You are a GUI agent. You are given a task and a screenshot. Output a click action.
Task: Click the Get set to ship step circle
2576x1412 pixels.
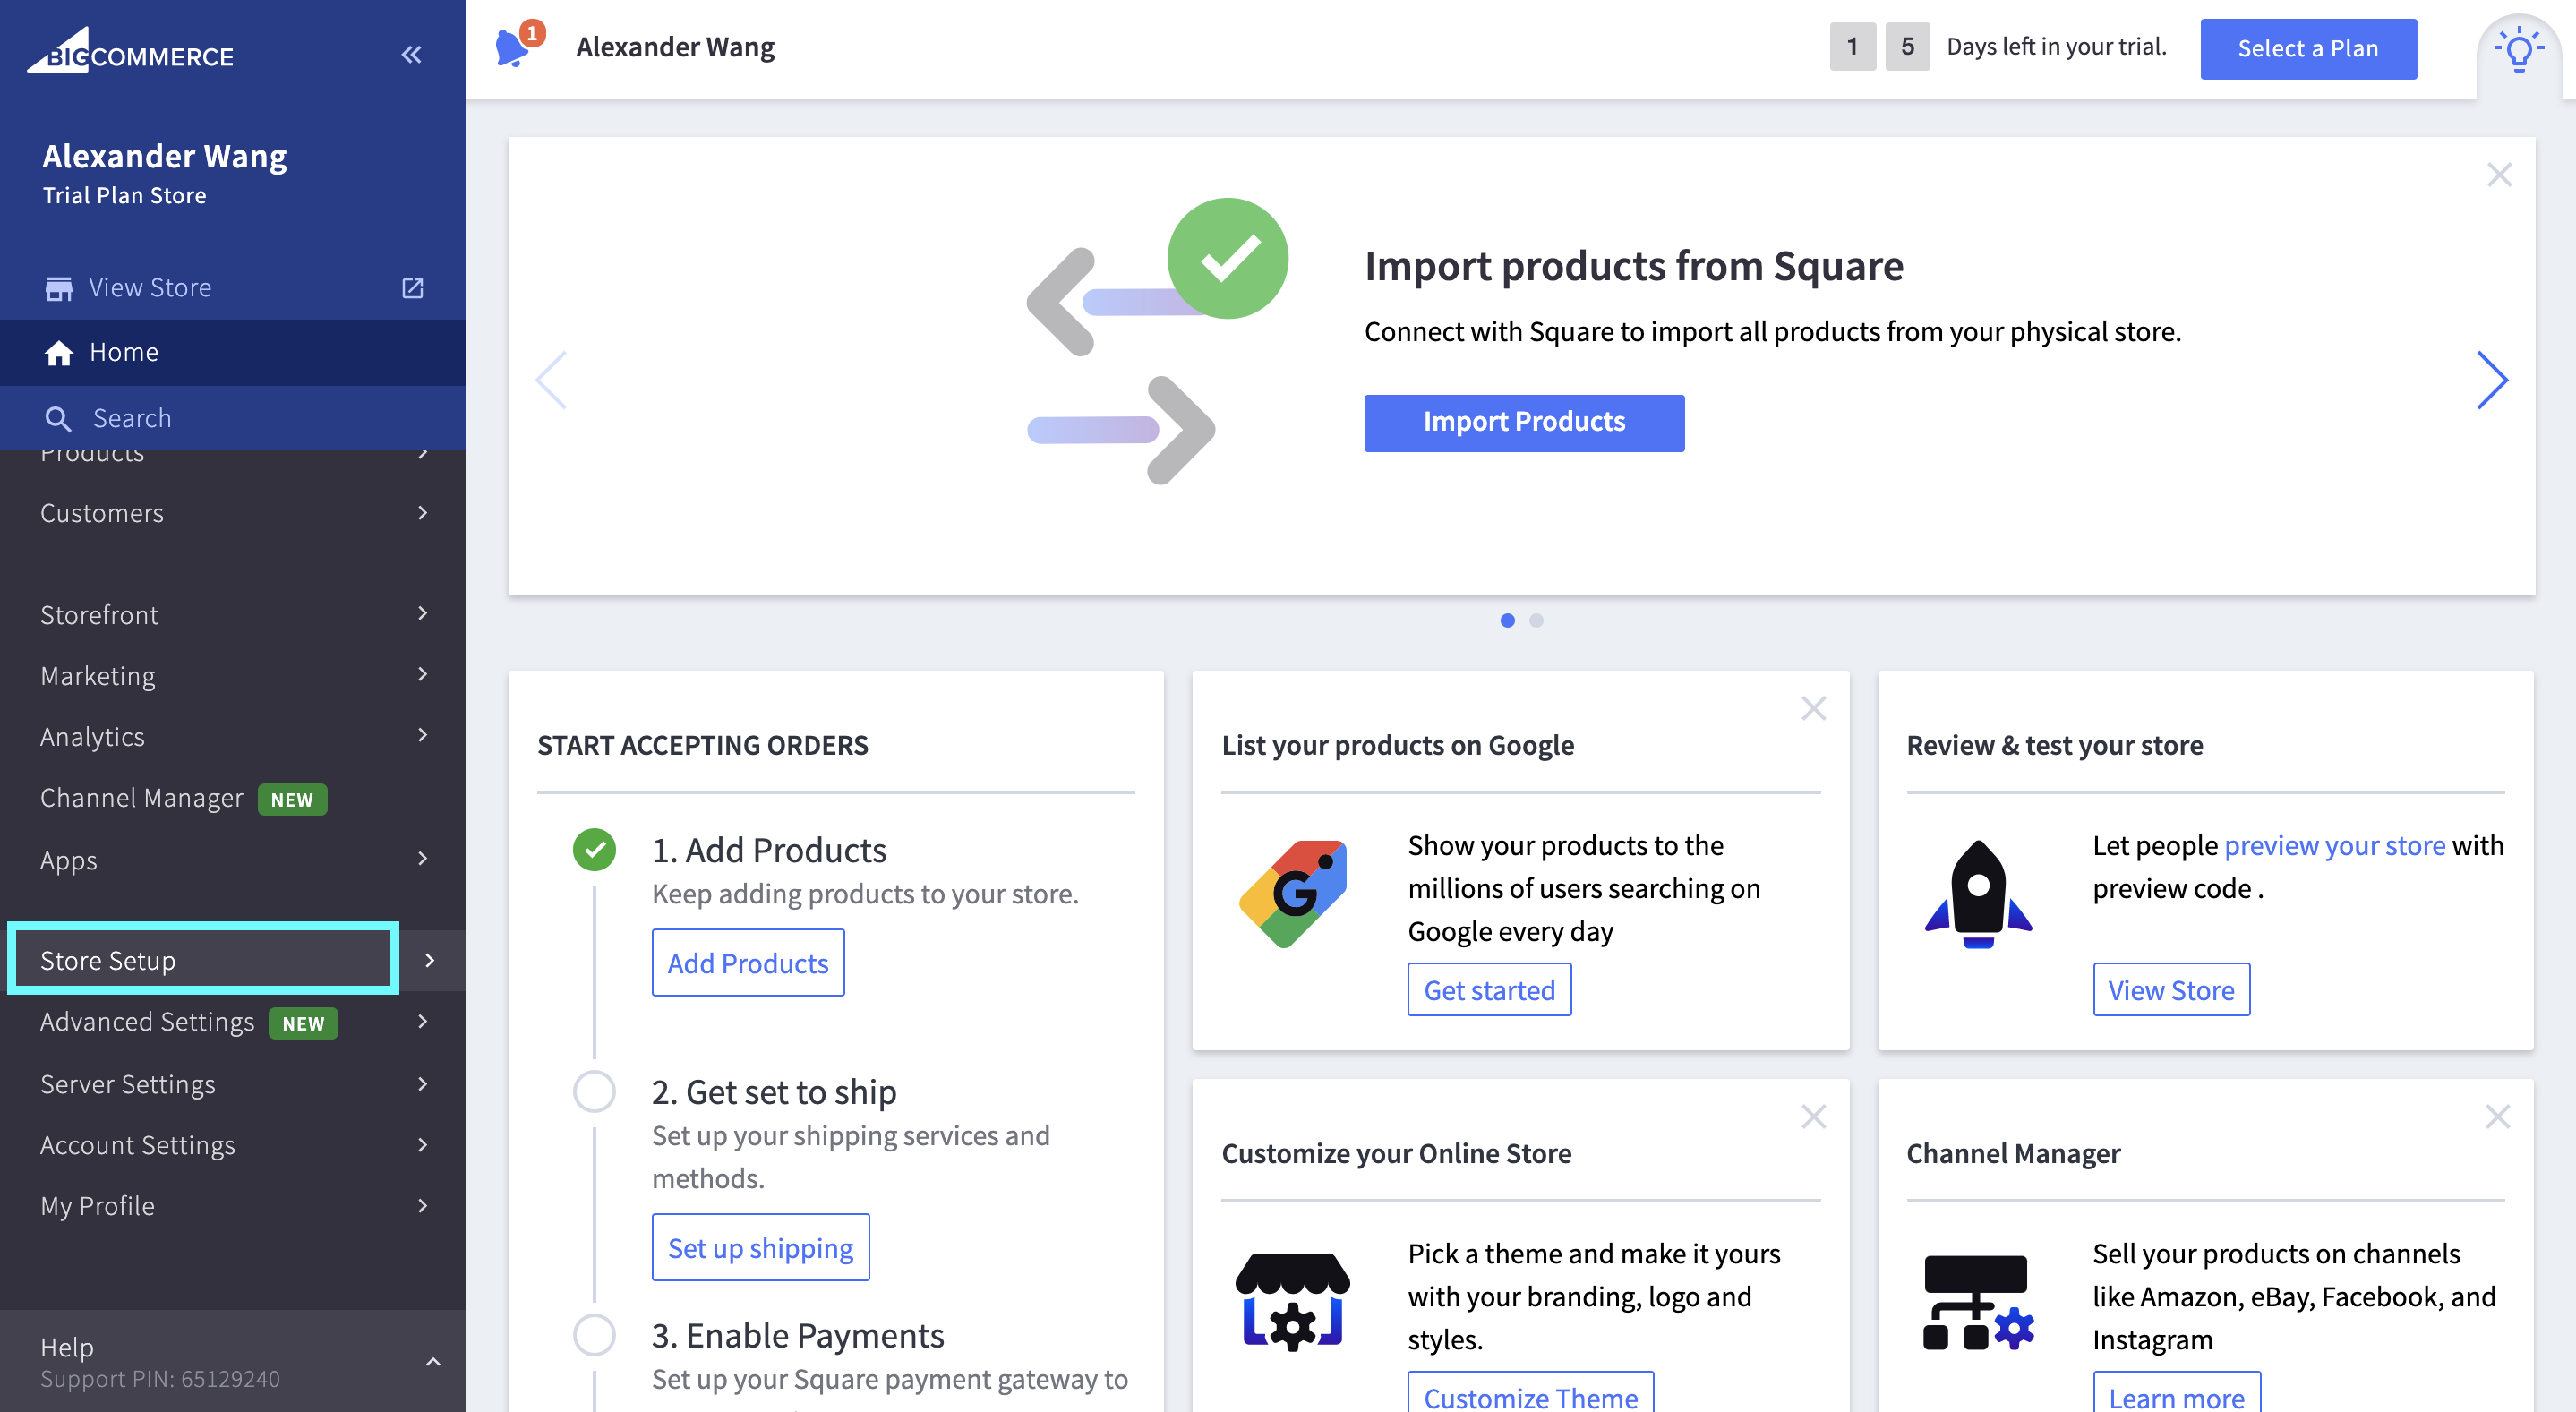click(594, 1091)
